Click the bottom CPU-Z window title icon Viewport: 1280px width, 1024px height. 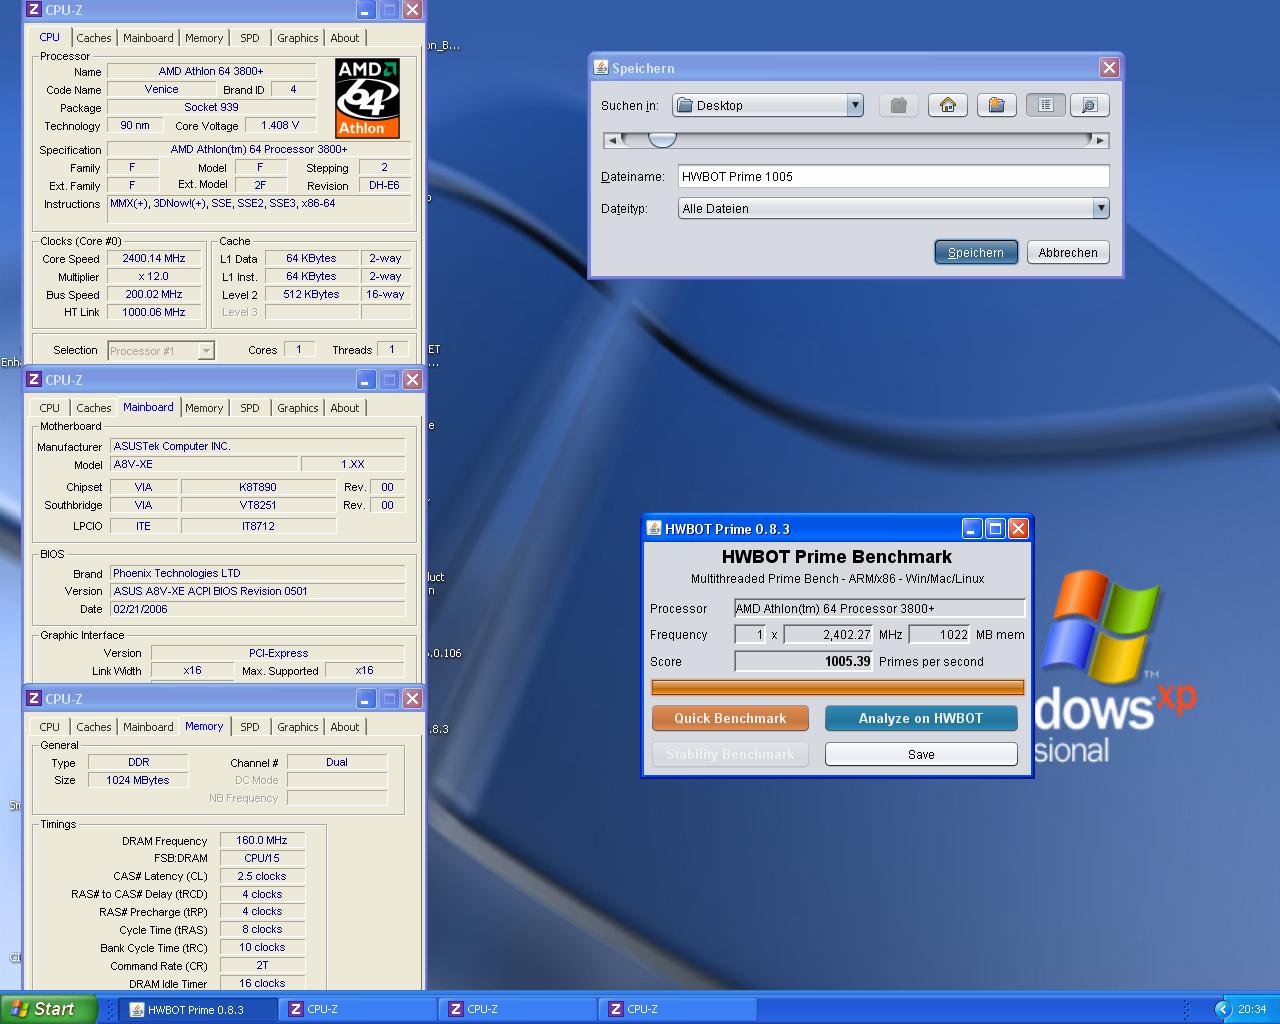tap(34, 698)
